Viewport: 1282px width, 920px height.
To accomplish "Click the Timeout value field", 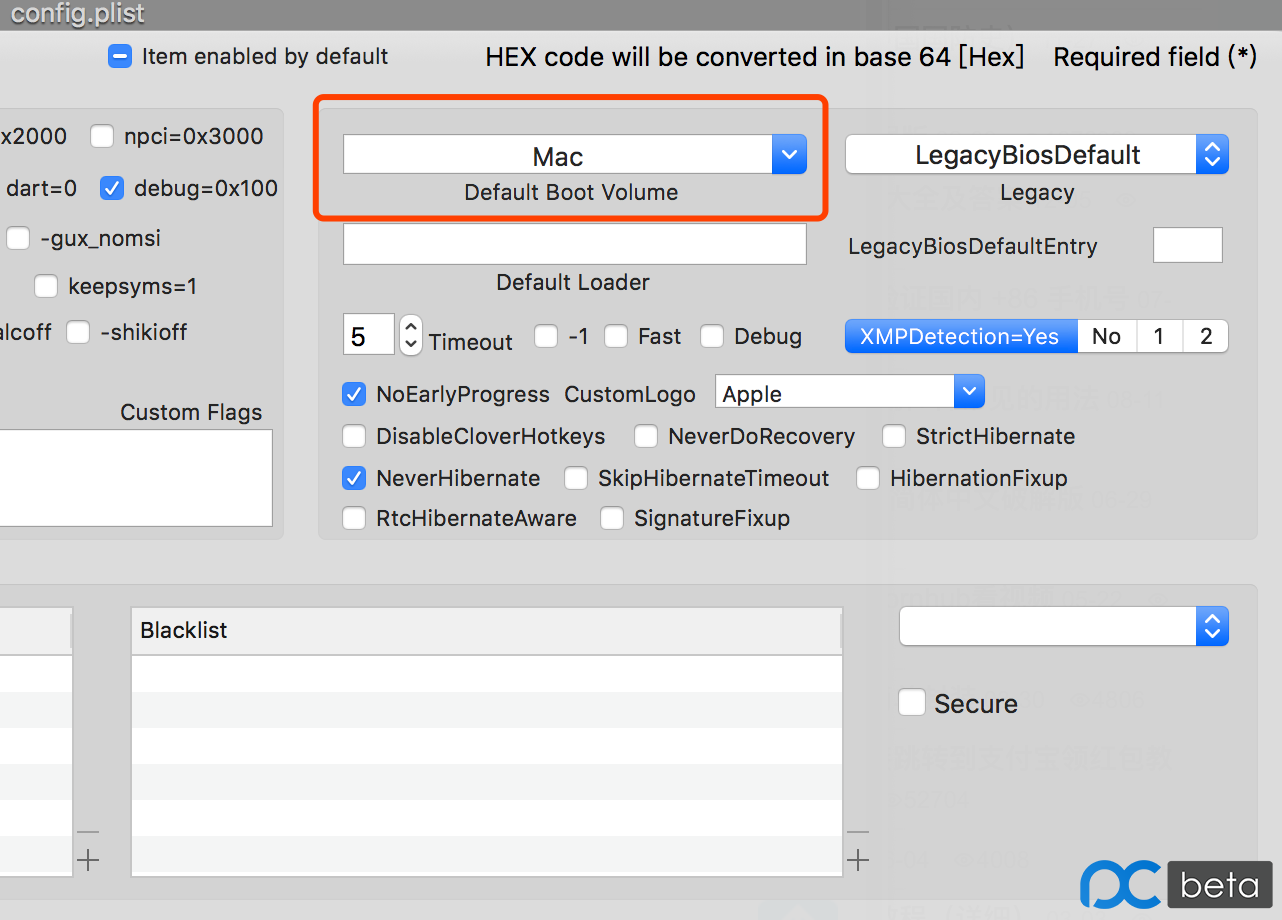I will [369, 335].
